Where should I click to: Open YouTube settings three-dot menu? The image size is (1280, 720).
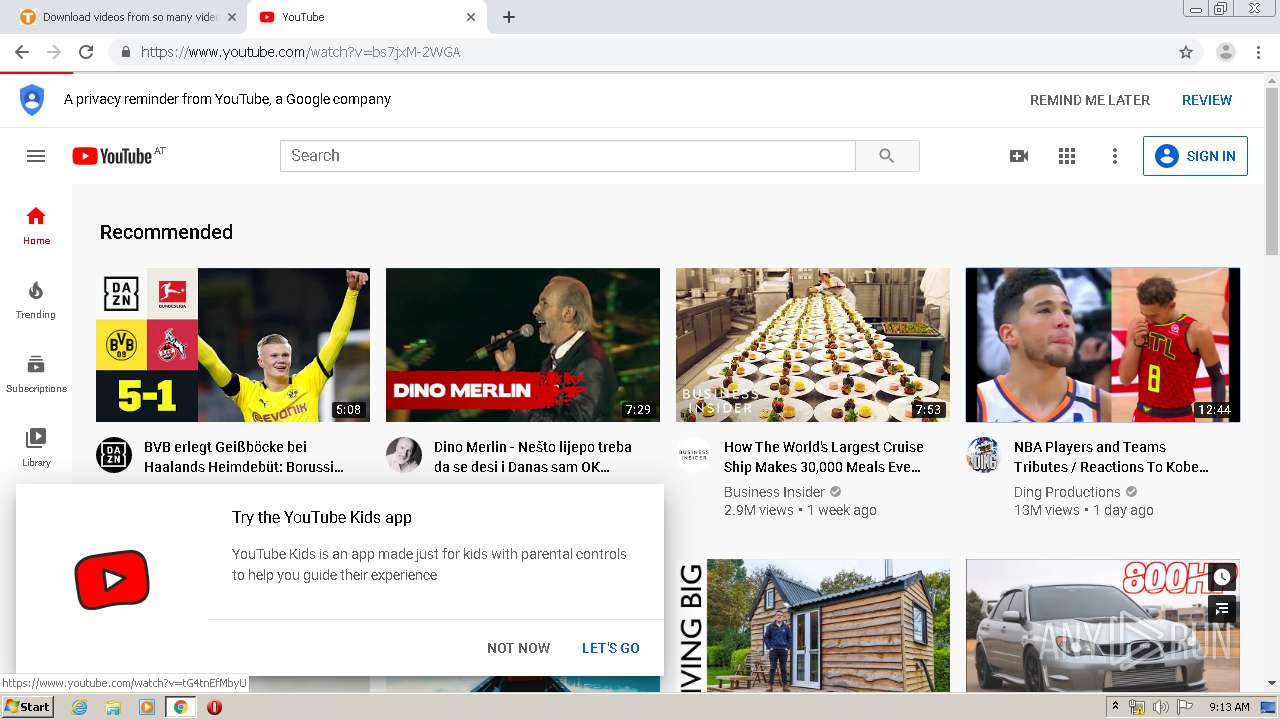1115,156
